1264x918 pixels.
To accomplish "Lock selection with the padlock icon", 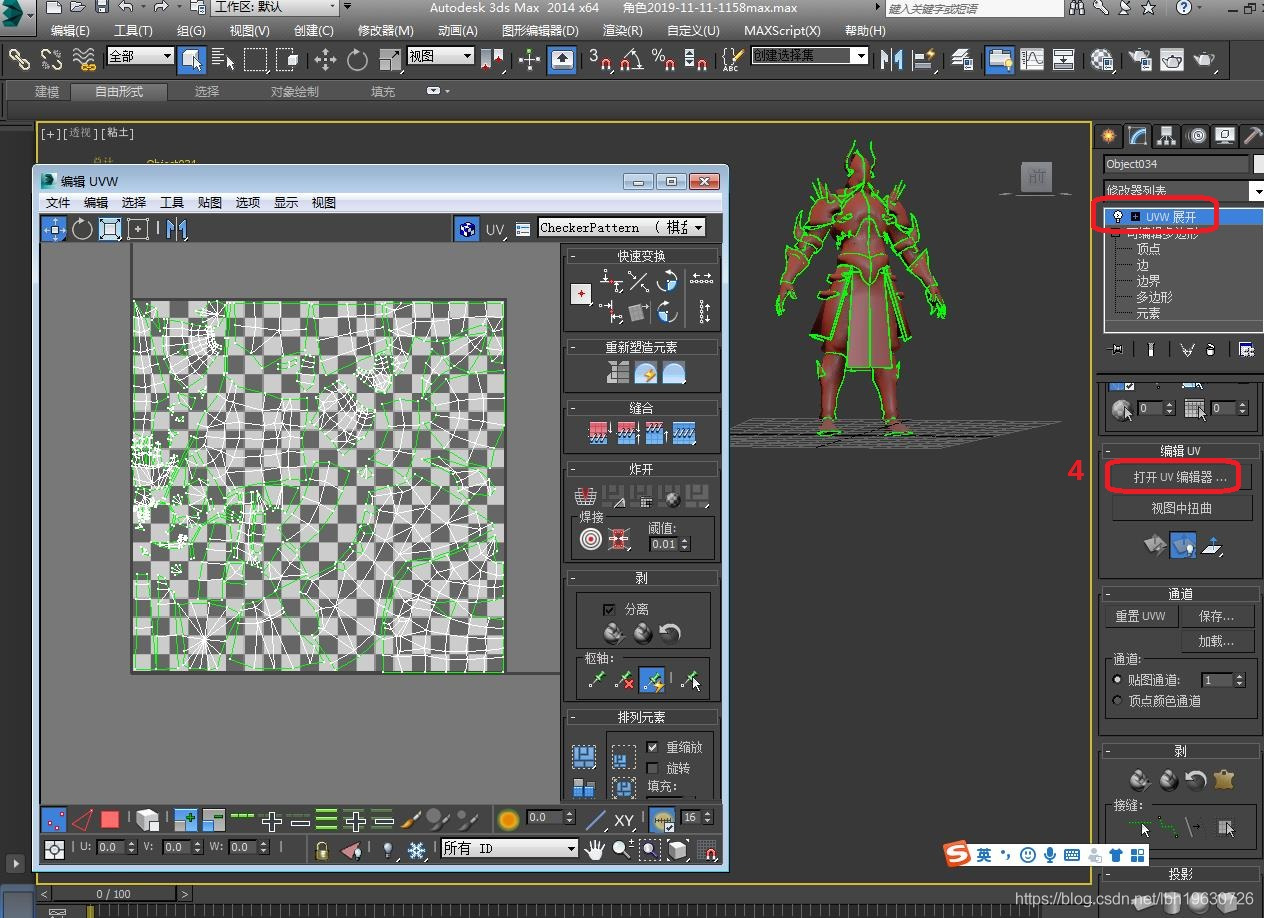I will coord(321,850).
